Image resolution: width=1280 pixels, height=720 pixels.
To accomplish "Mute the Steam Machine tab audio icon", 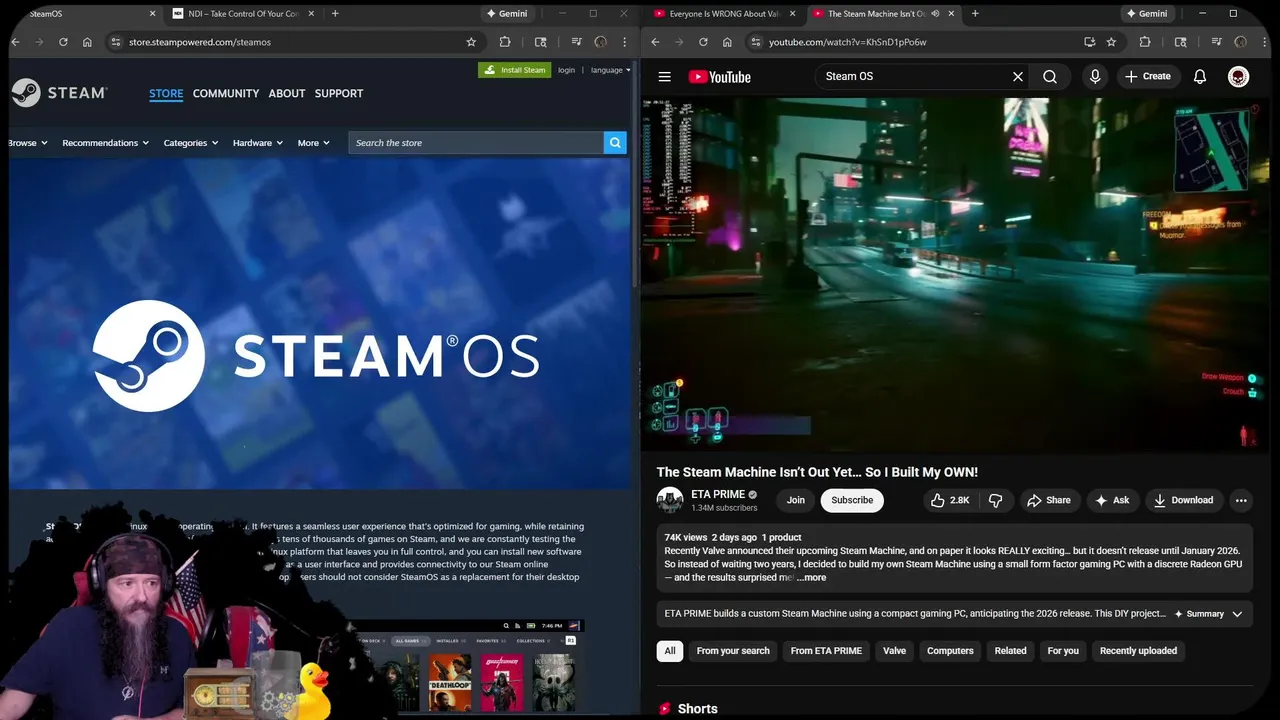I will tap(935, 14).
